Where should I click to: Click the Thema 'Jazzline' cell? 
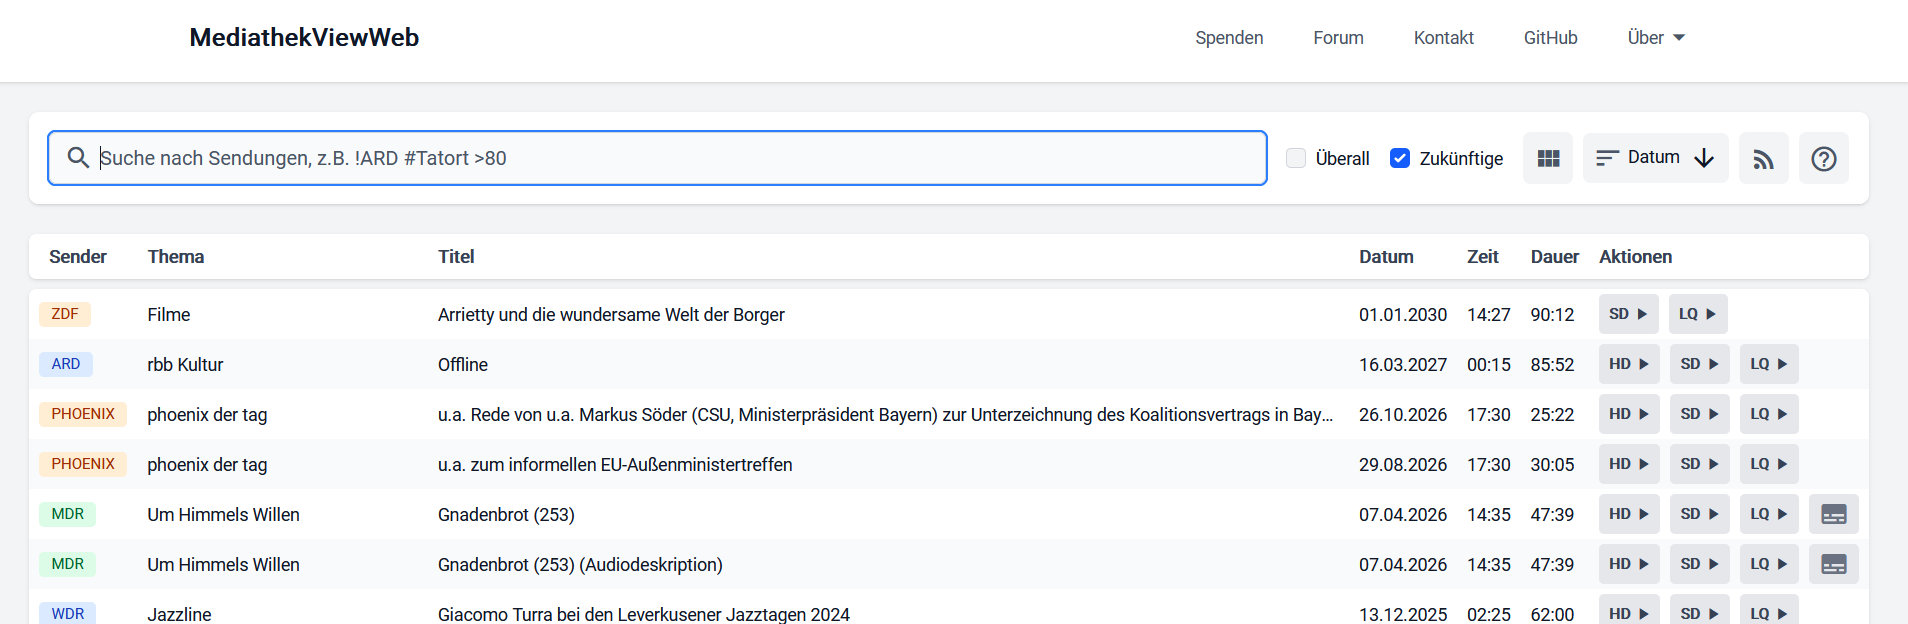[179, 614]
